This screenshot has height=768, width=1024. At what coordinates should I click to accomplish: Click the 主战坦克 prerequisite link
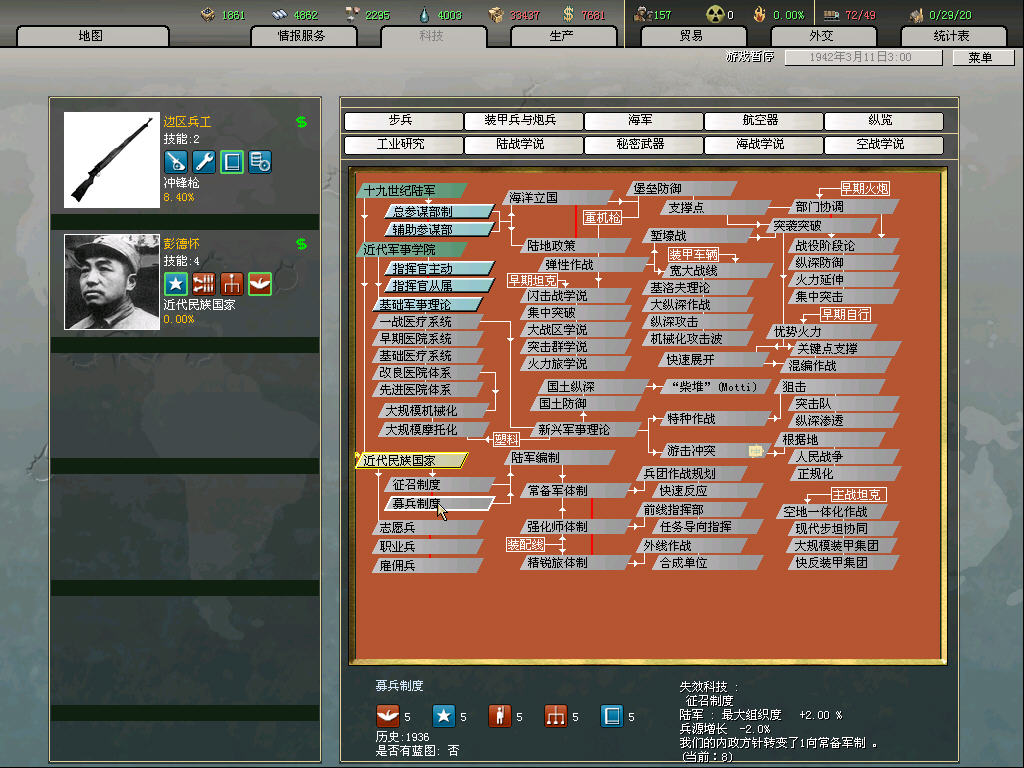pyautogui.click(x=858, y=494)
